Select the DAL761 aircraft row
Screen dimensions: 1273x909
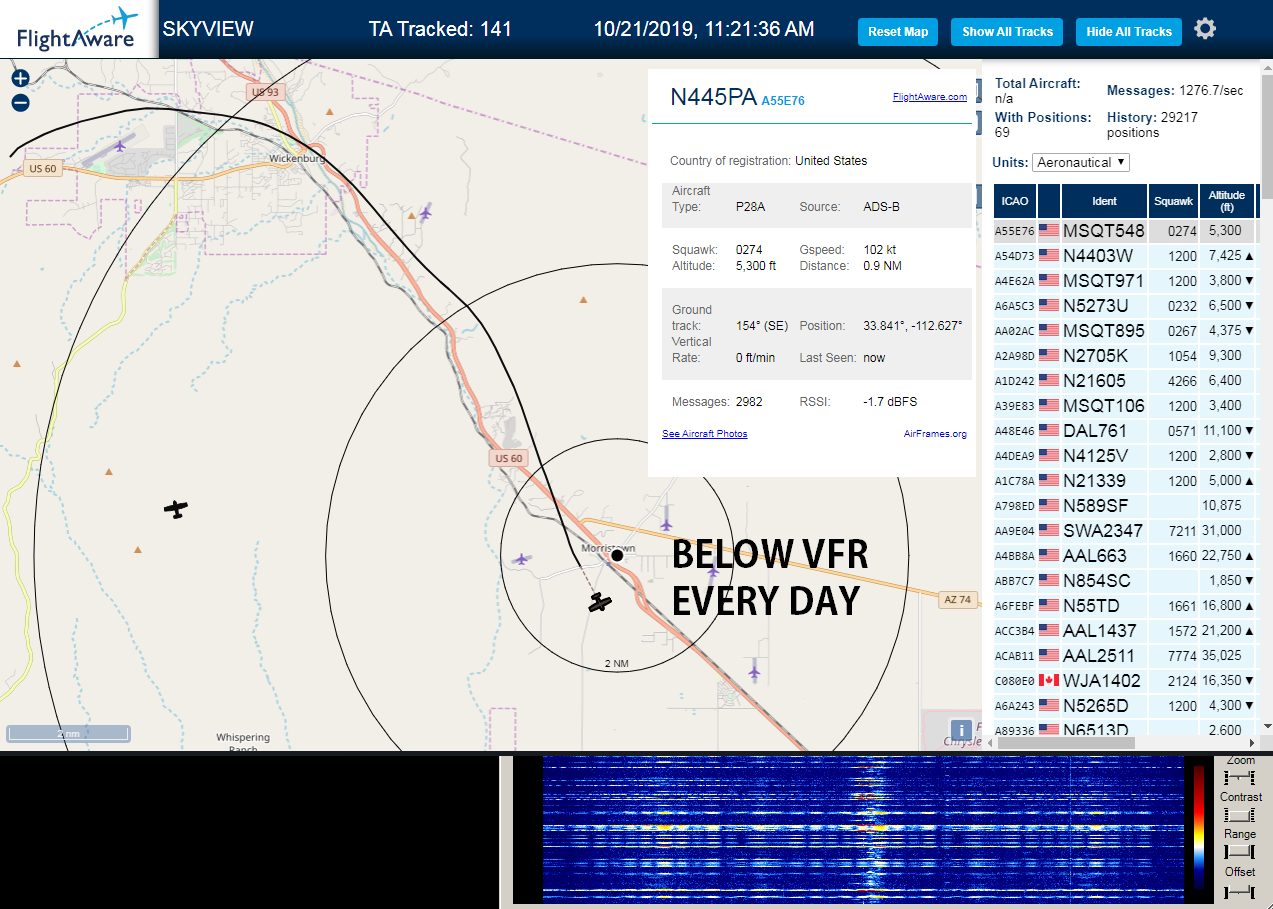[1125, 431]
